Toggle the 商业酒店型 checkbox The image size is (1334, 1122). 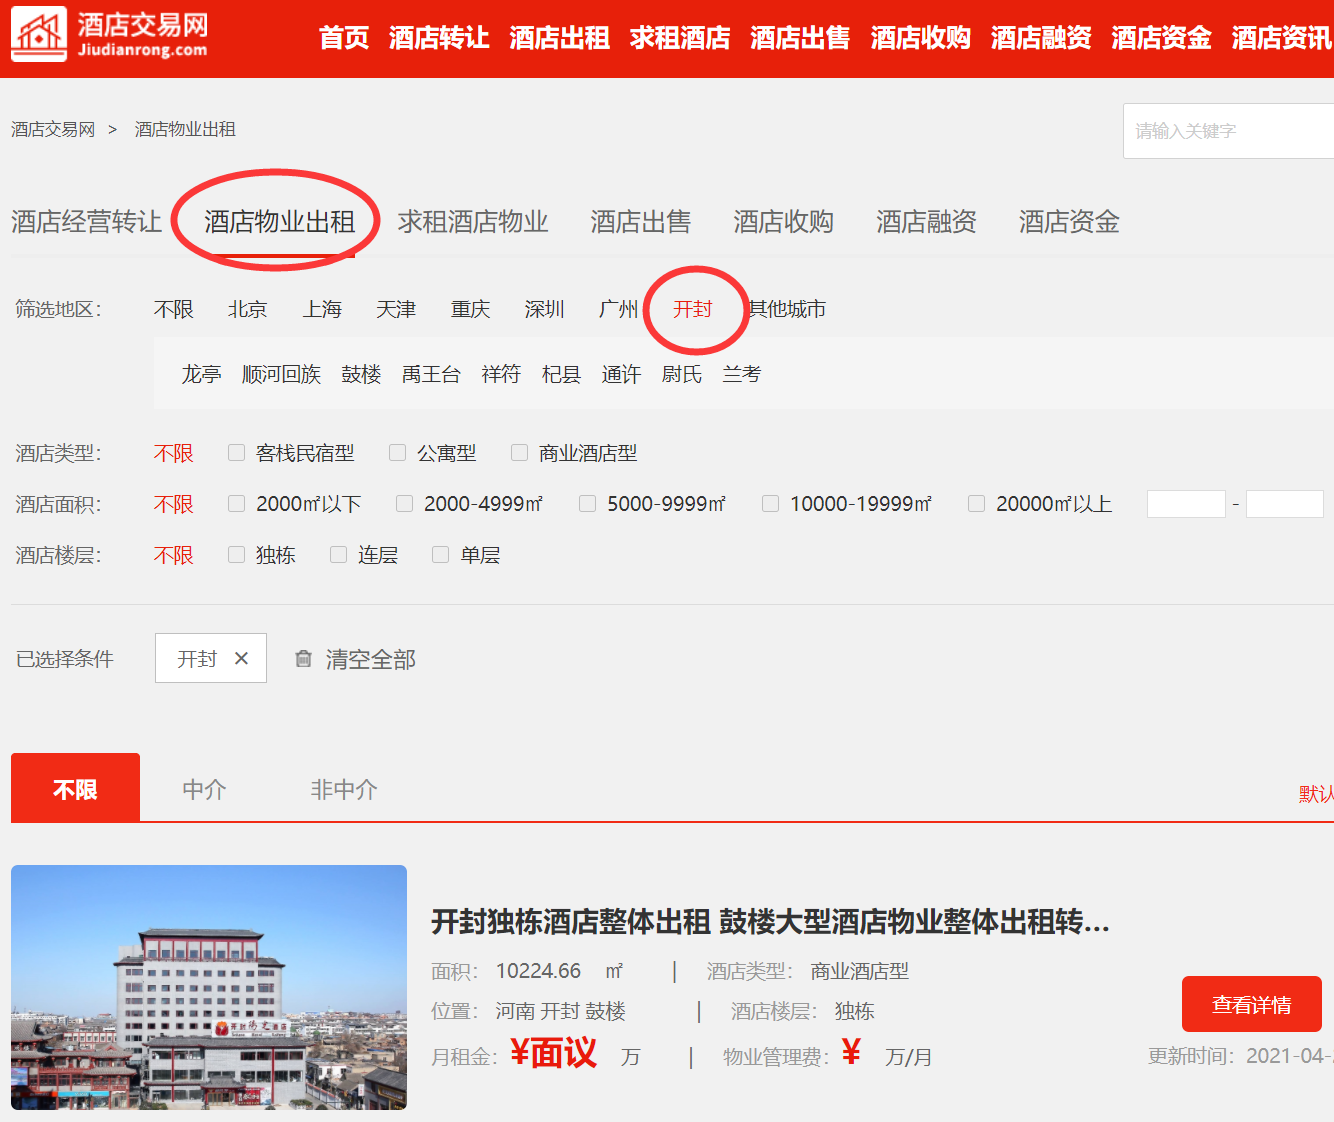tap(520, 453)
